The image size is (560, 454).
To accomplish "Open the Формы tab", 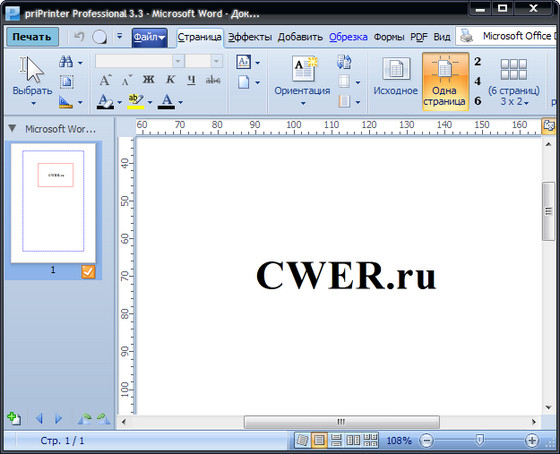I will [389, 37].
